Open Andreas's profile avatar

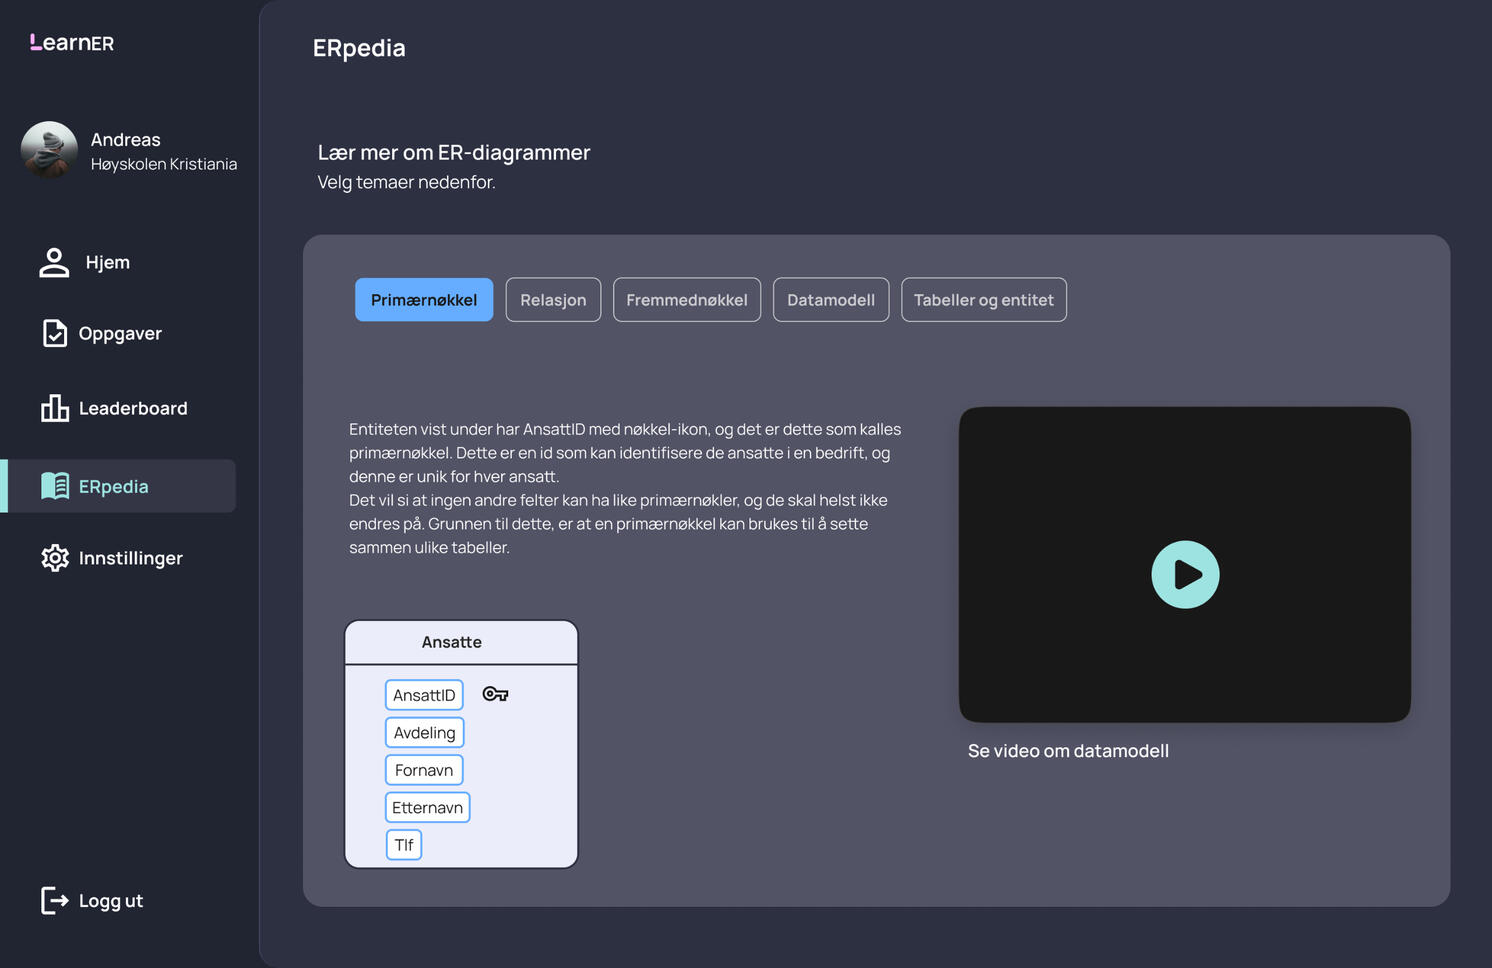coord(49,150)
